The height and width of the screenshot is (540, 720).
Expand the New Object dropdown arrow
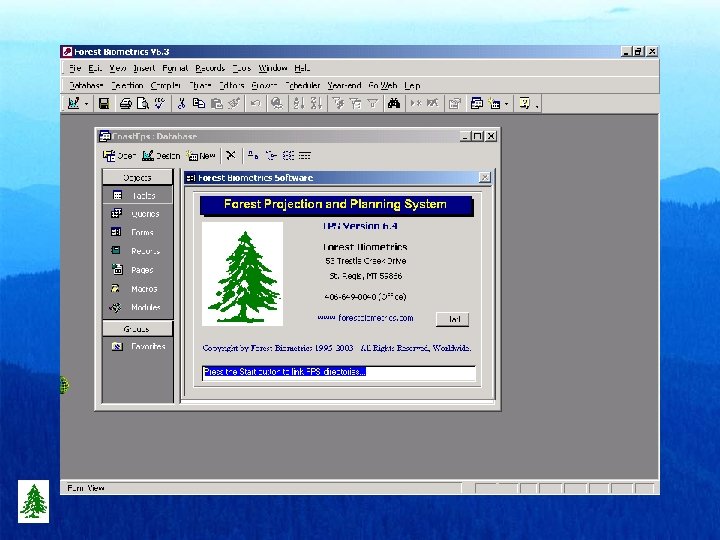(x=506, y=104)
